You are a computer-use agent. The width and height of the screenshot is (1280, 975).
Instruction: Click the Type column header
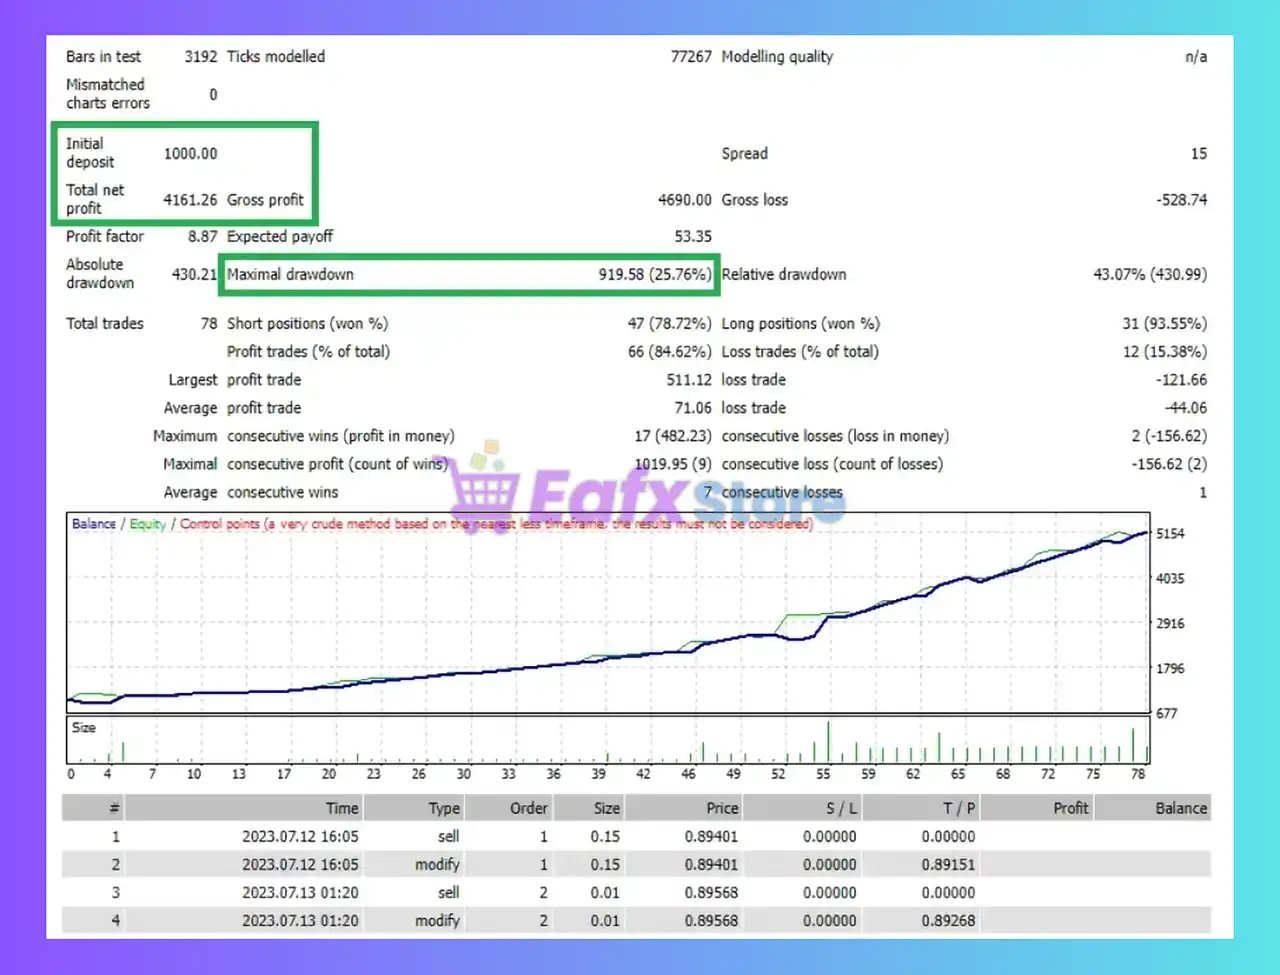[444, 808]
